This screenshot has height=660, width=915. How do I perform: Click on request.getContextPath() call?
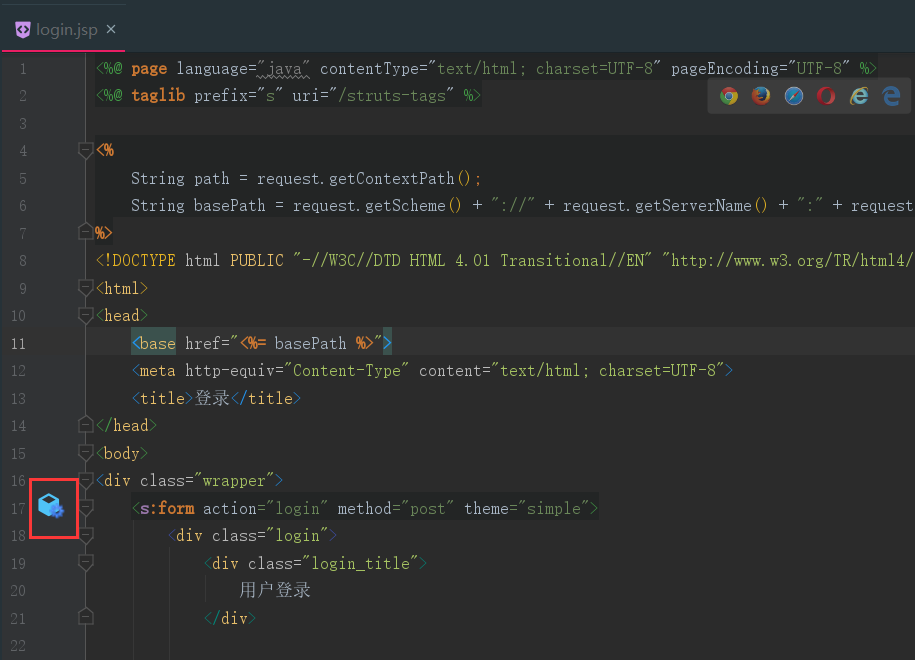coord(364,178)
